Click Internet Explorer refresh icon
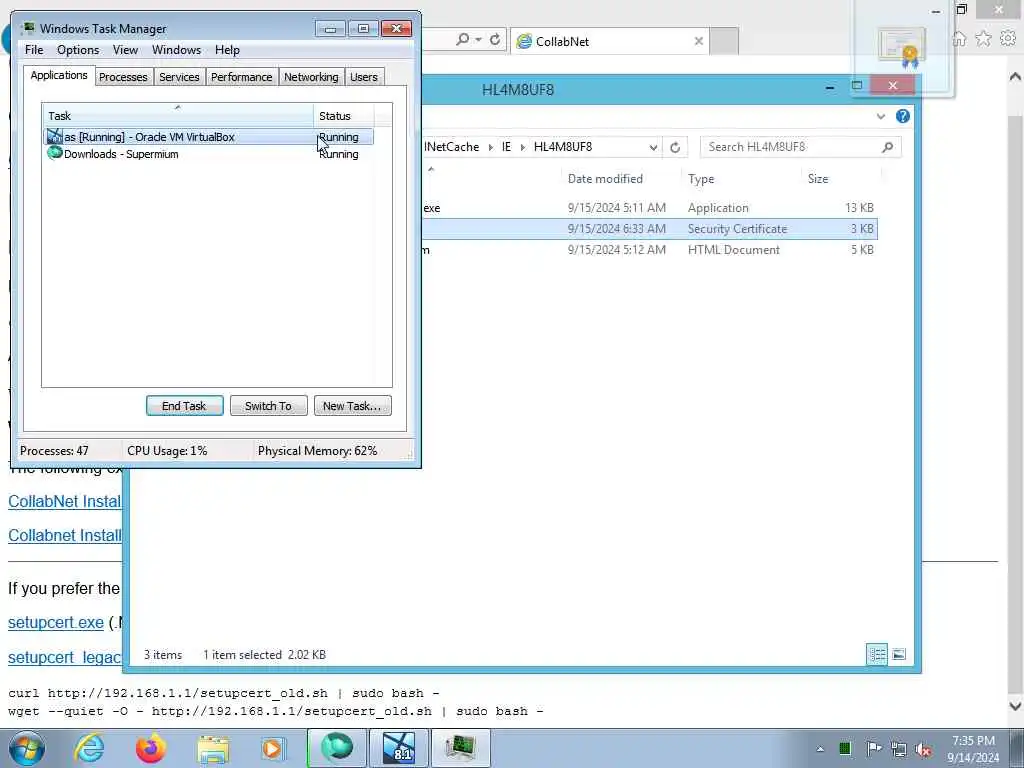This screenshot has width=1024, height=768. tap(495, 40)
